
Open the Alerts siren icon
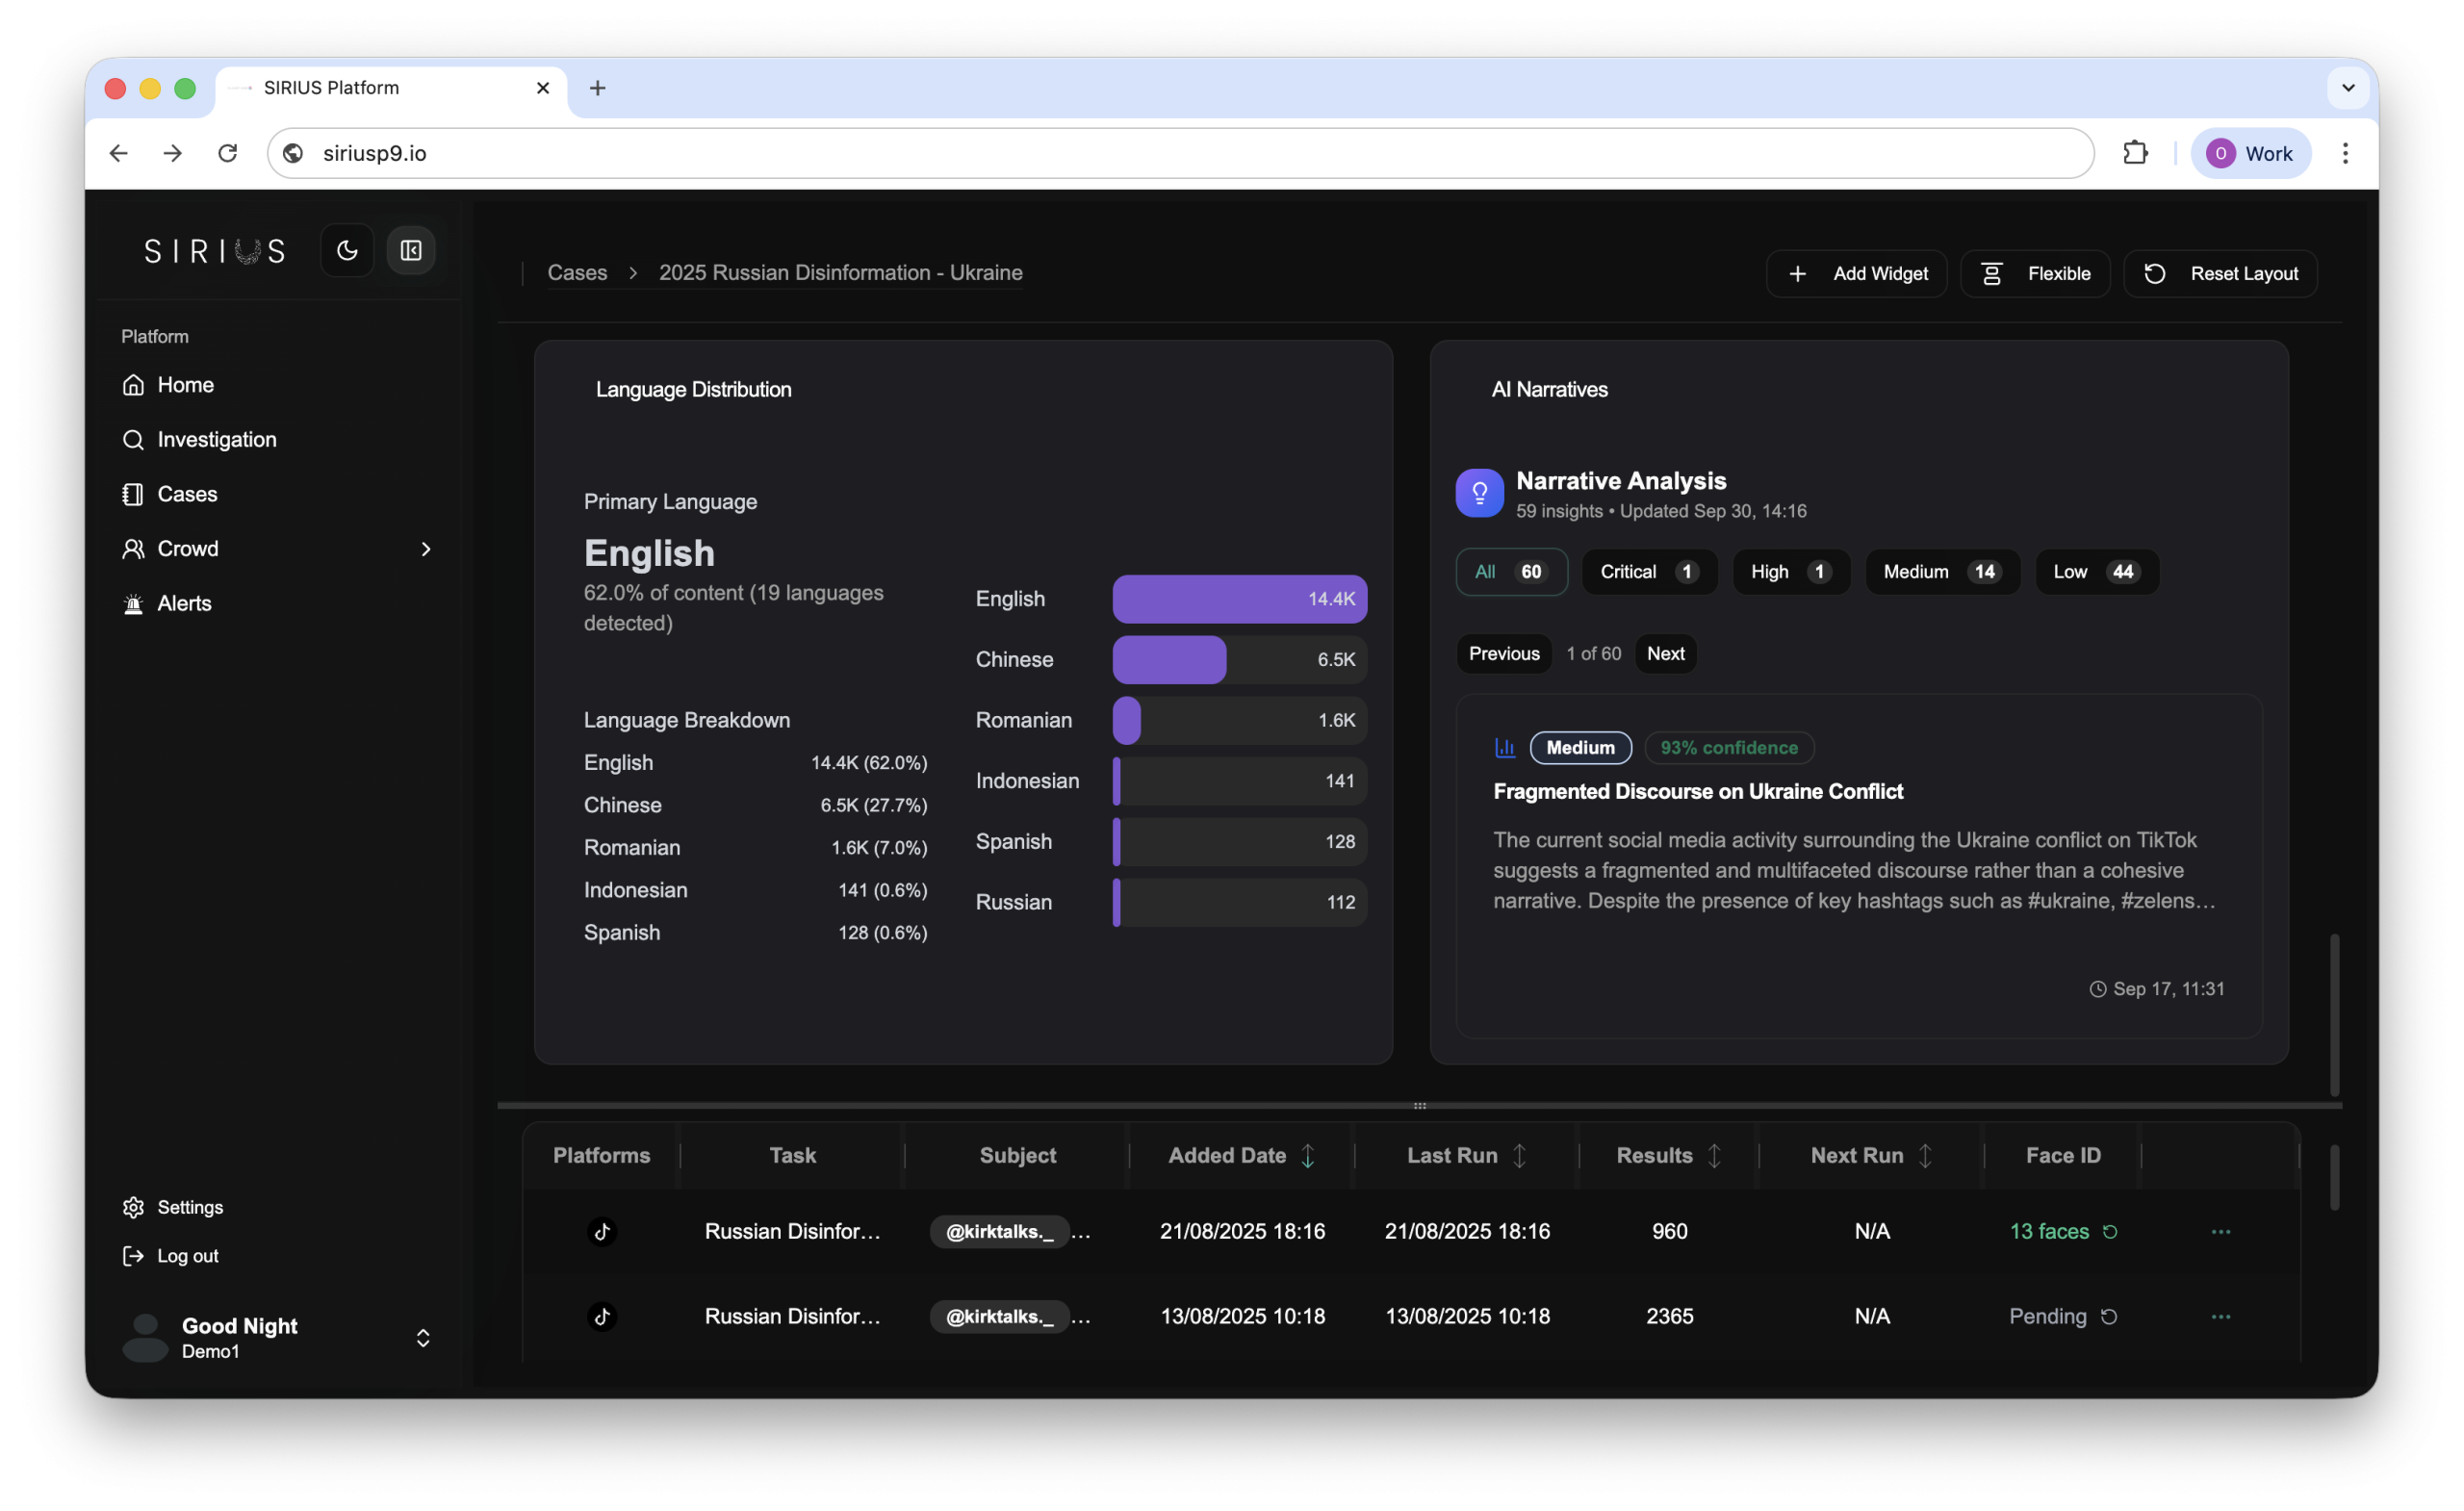[x=133, y=603]
